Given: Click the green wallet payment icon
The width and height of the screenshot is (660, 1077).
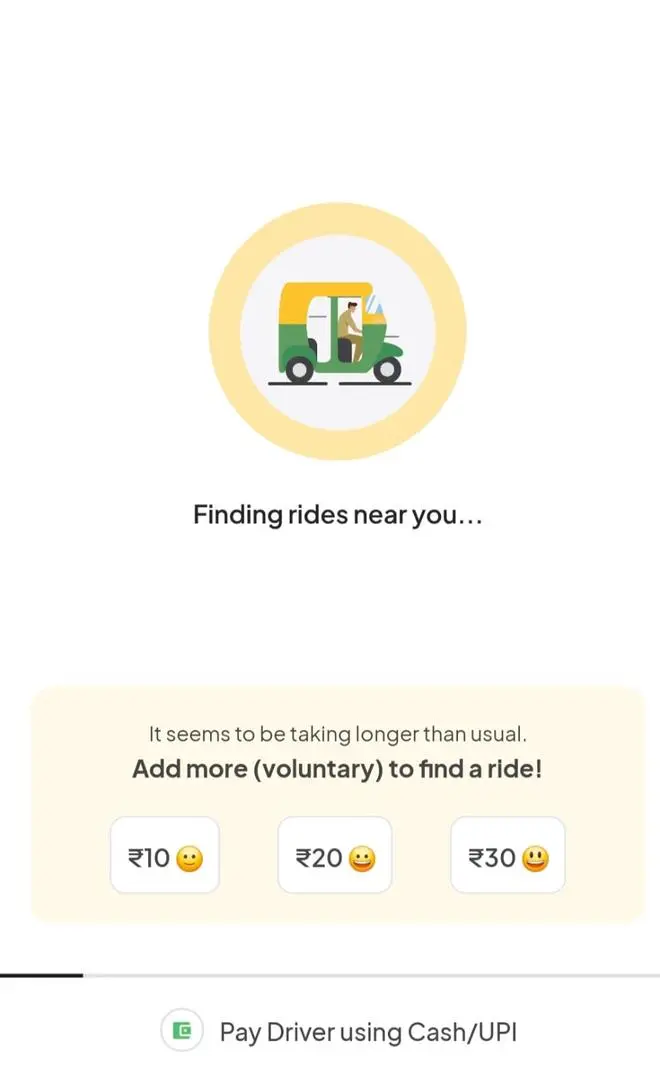Looking at the screenshot, I should [x=182, y=1030].
